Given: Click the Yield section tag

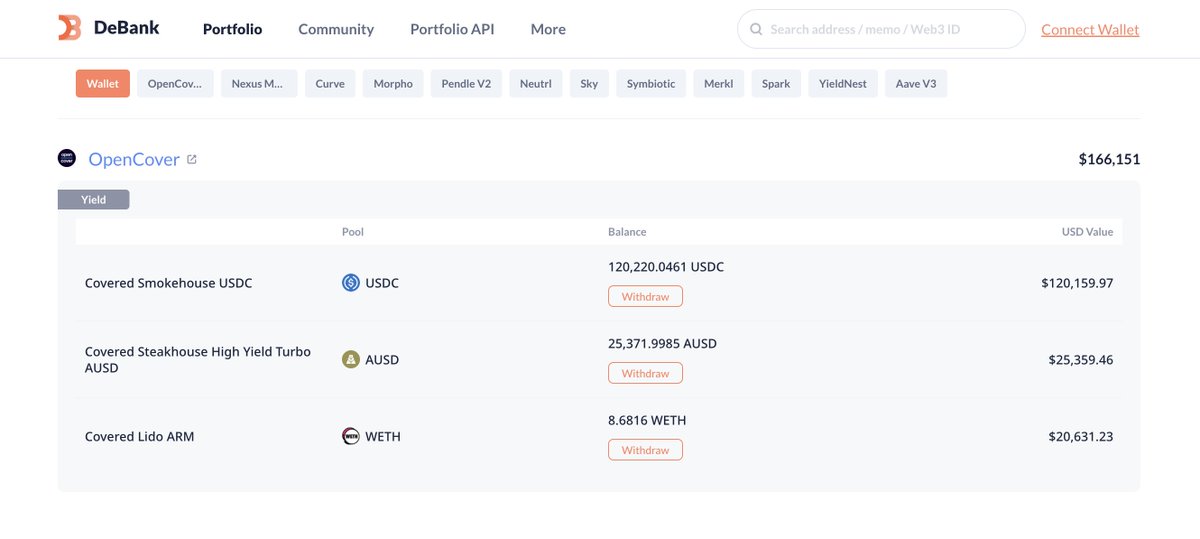Looking at the screenshot, I should pyautogui.click(x=93, y=199).
